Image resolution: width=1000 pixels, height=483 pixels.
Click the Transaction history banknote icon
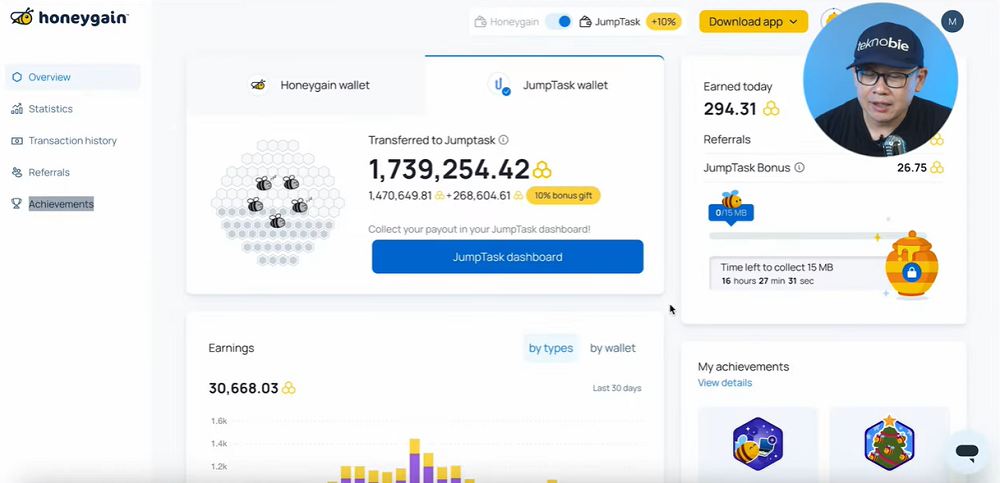(17, 141)
